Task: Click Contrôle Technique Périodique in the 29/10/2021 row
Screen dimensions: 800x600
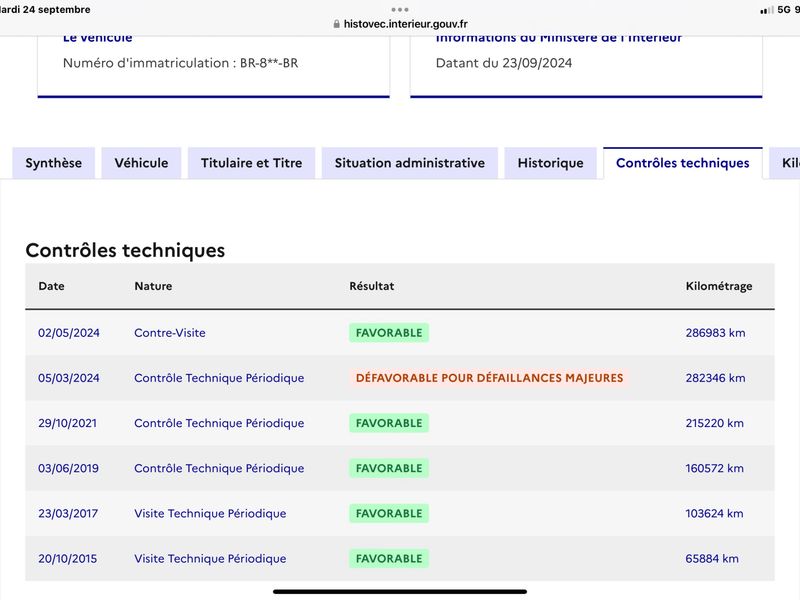Action: click(219, 423)
